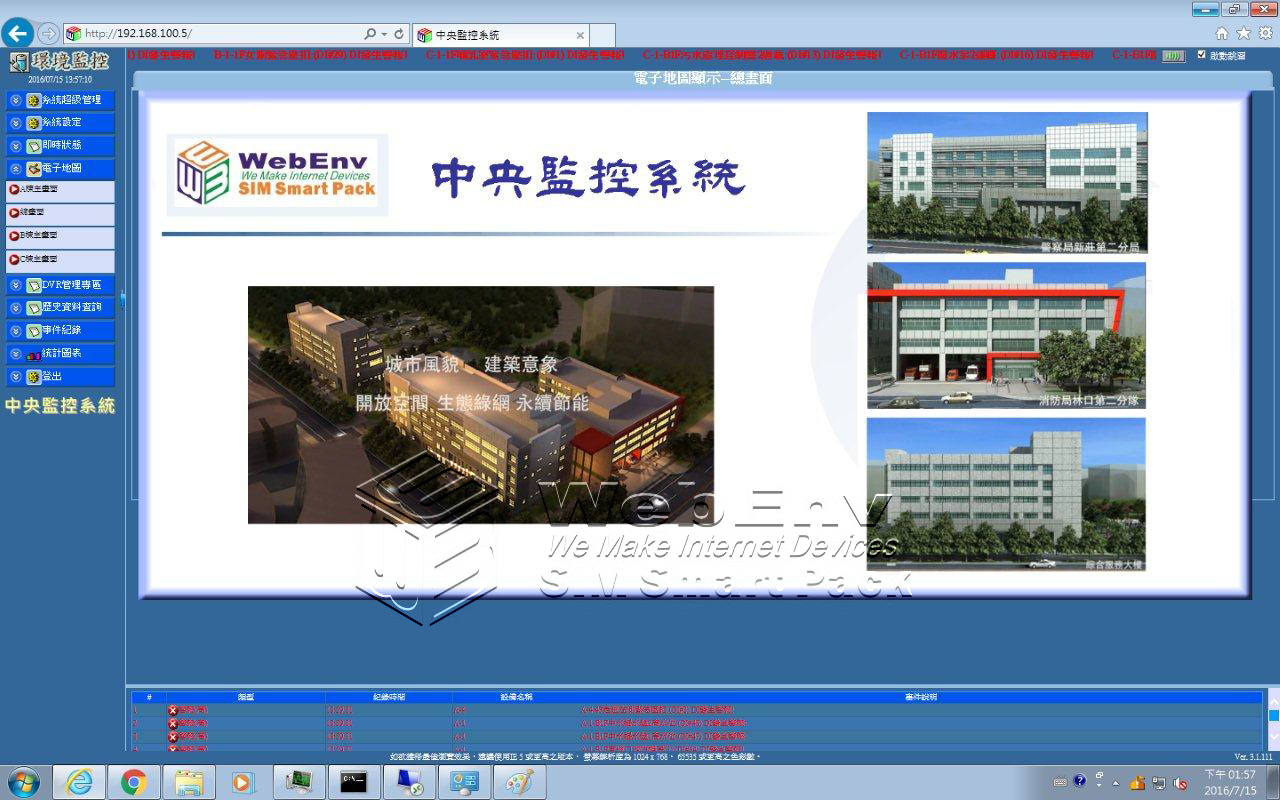This screenshot has width=1280, height=800.
Task: Click the 即時狀態 page icon
Action: 33,146
